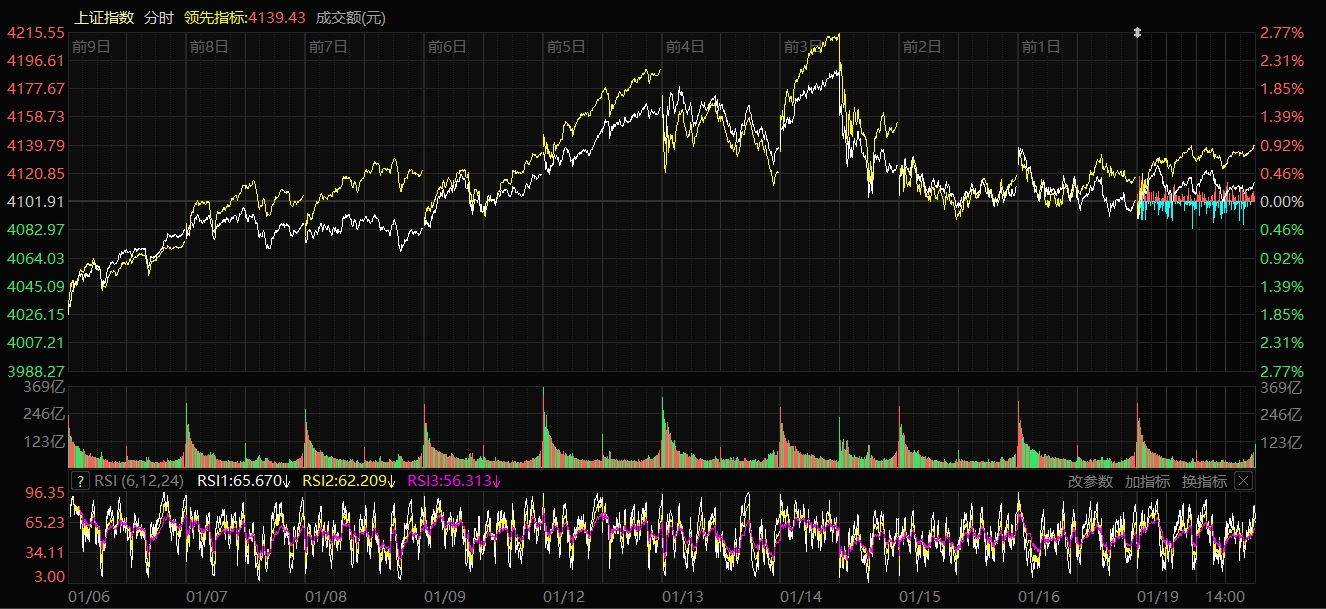1326x609 pixels.
Task: Click the RSI2 yellow value readout
Action: click(349, 481)
